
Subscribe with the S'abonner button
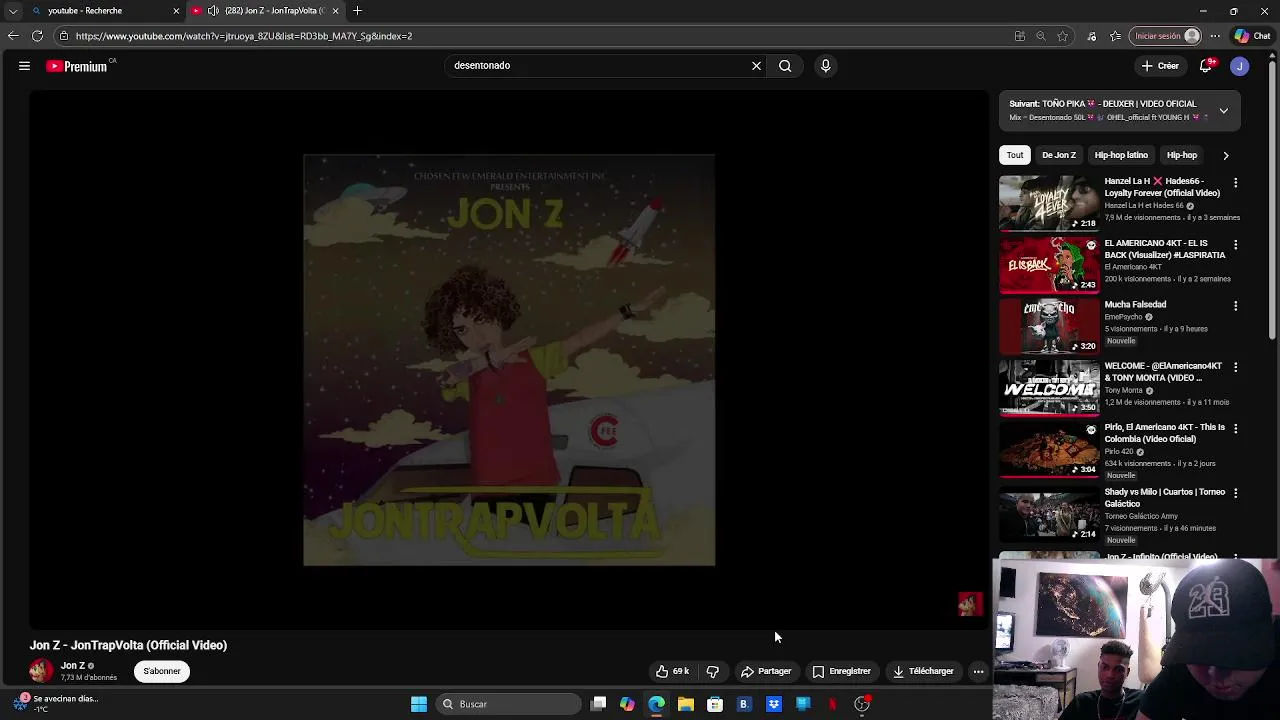[x=162, y=671]
